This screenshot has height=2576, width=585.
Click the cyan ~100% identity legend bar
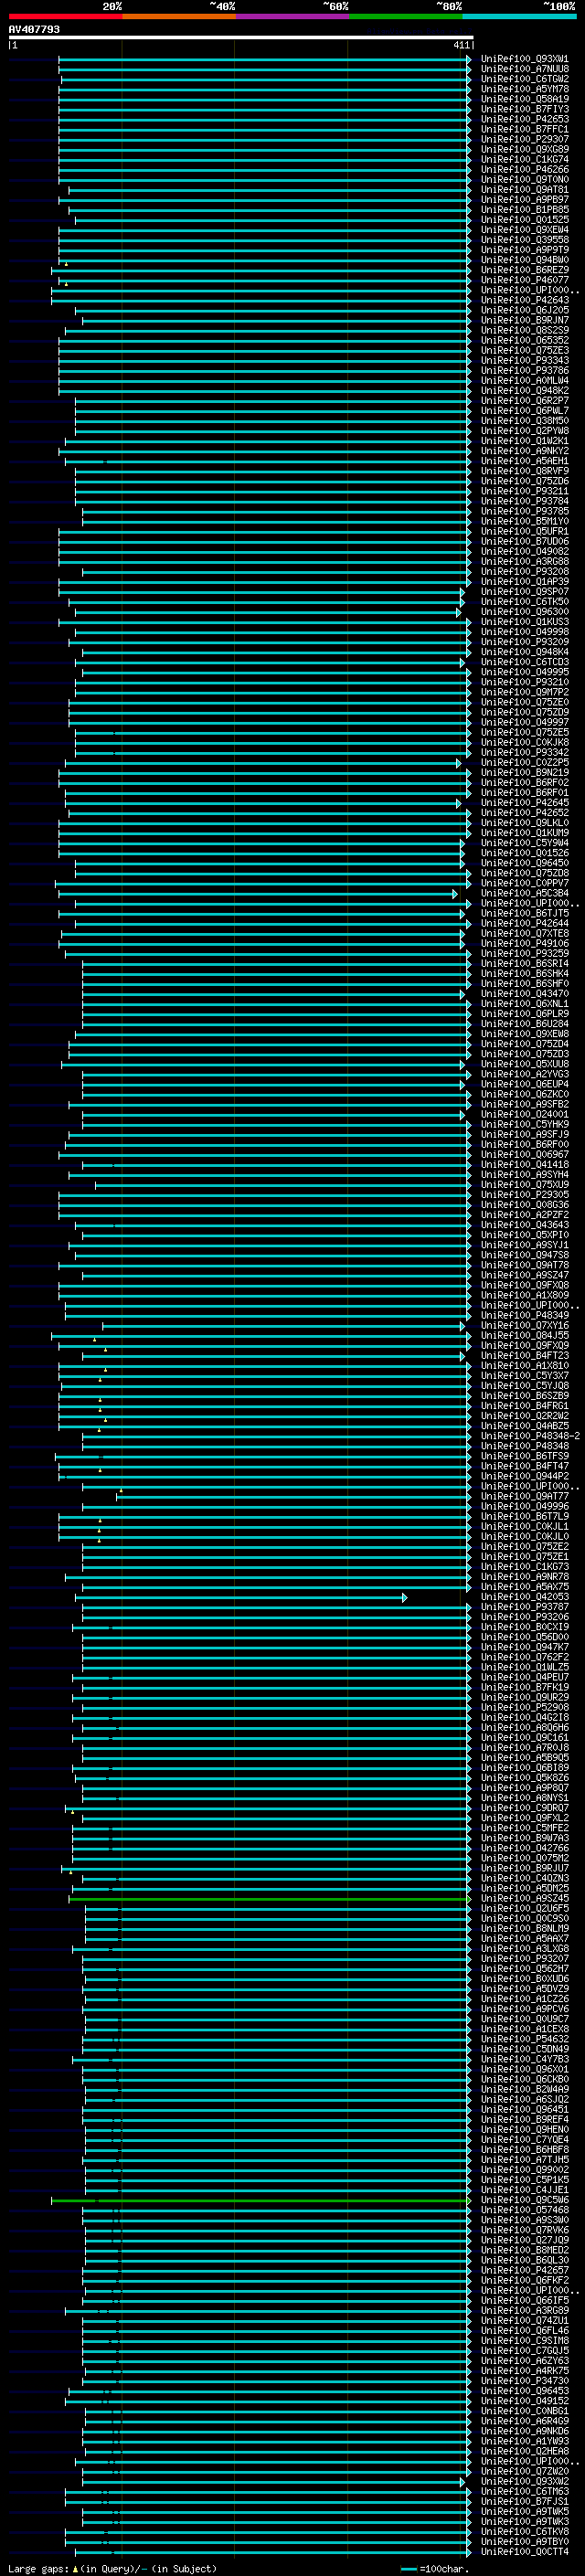tap(519, 16)
